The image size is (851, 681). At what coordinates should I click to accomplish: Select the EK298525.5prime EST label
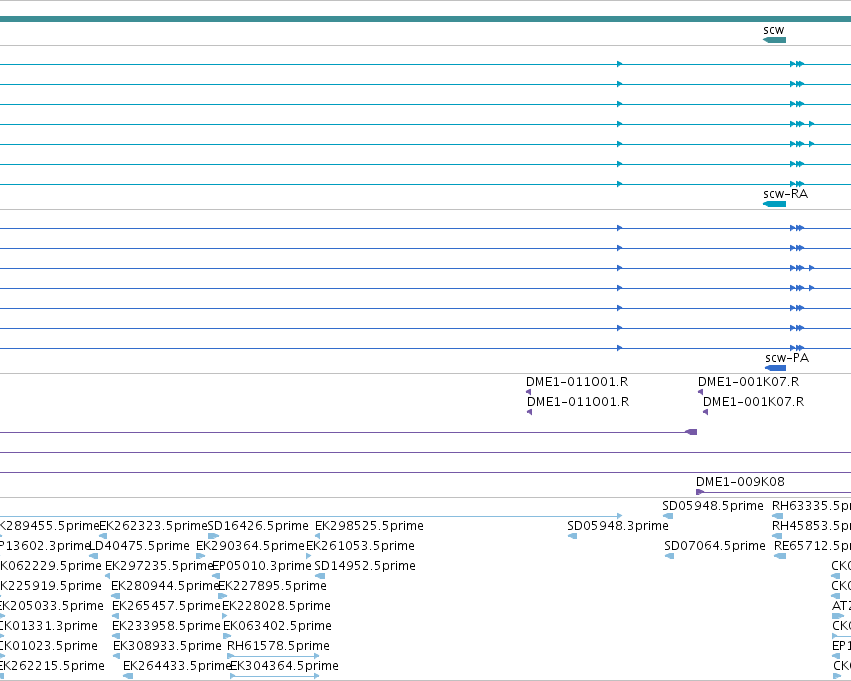point(369,526)
